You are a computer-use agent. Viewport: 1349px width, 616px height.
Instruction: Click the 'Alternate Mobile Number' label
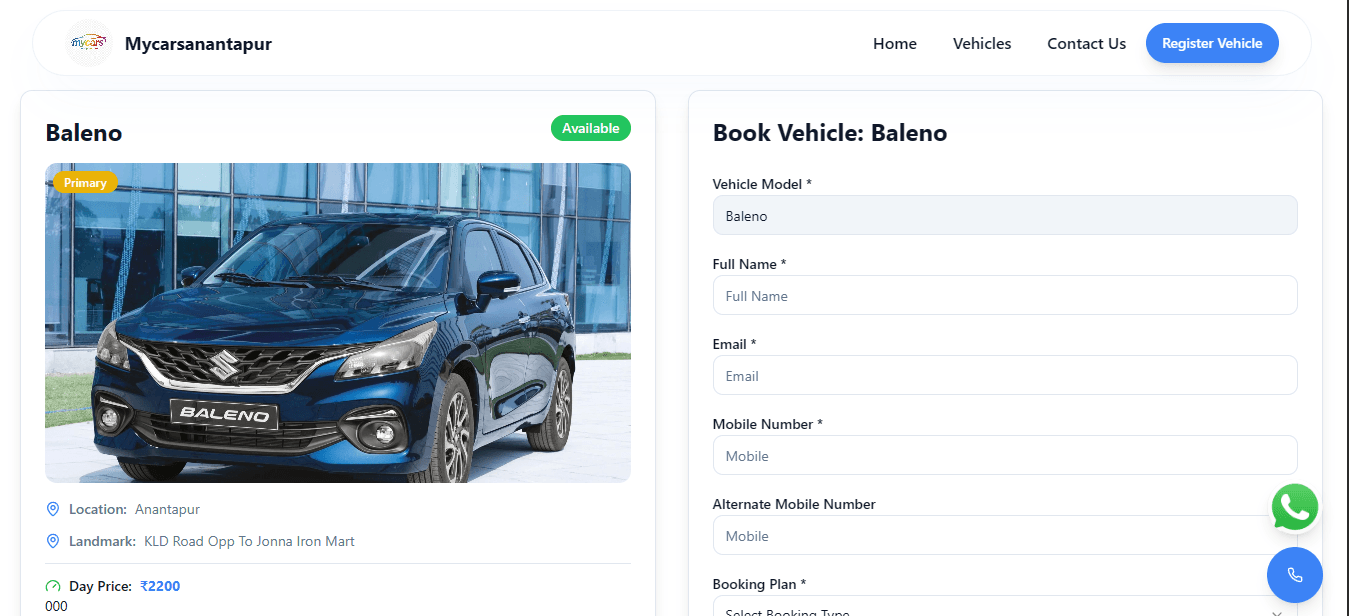pyautogui.click(x=794, y=504)
